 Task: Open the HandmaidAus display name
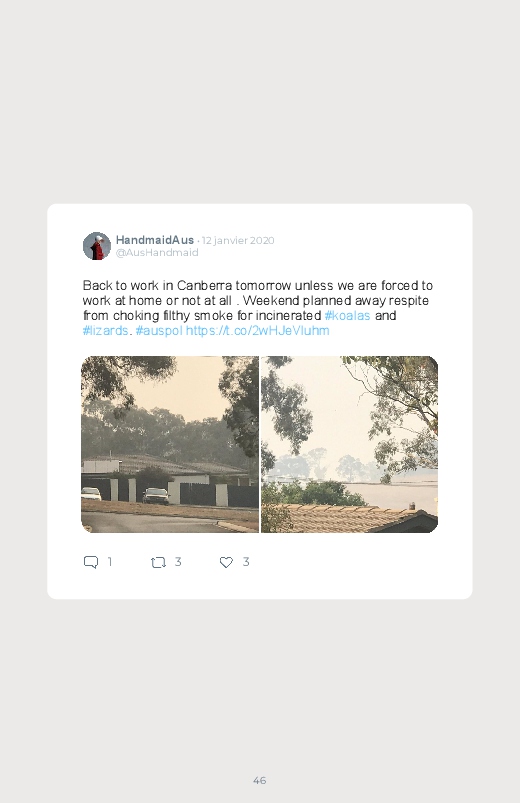(x=155, y=240)
